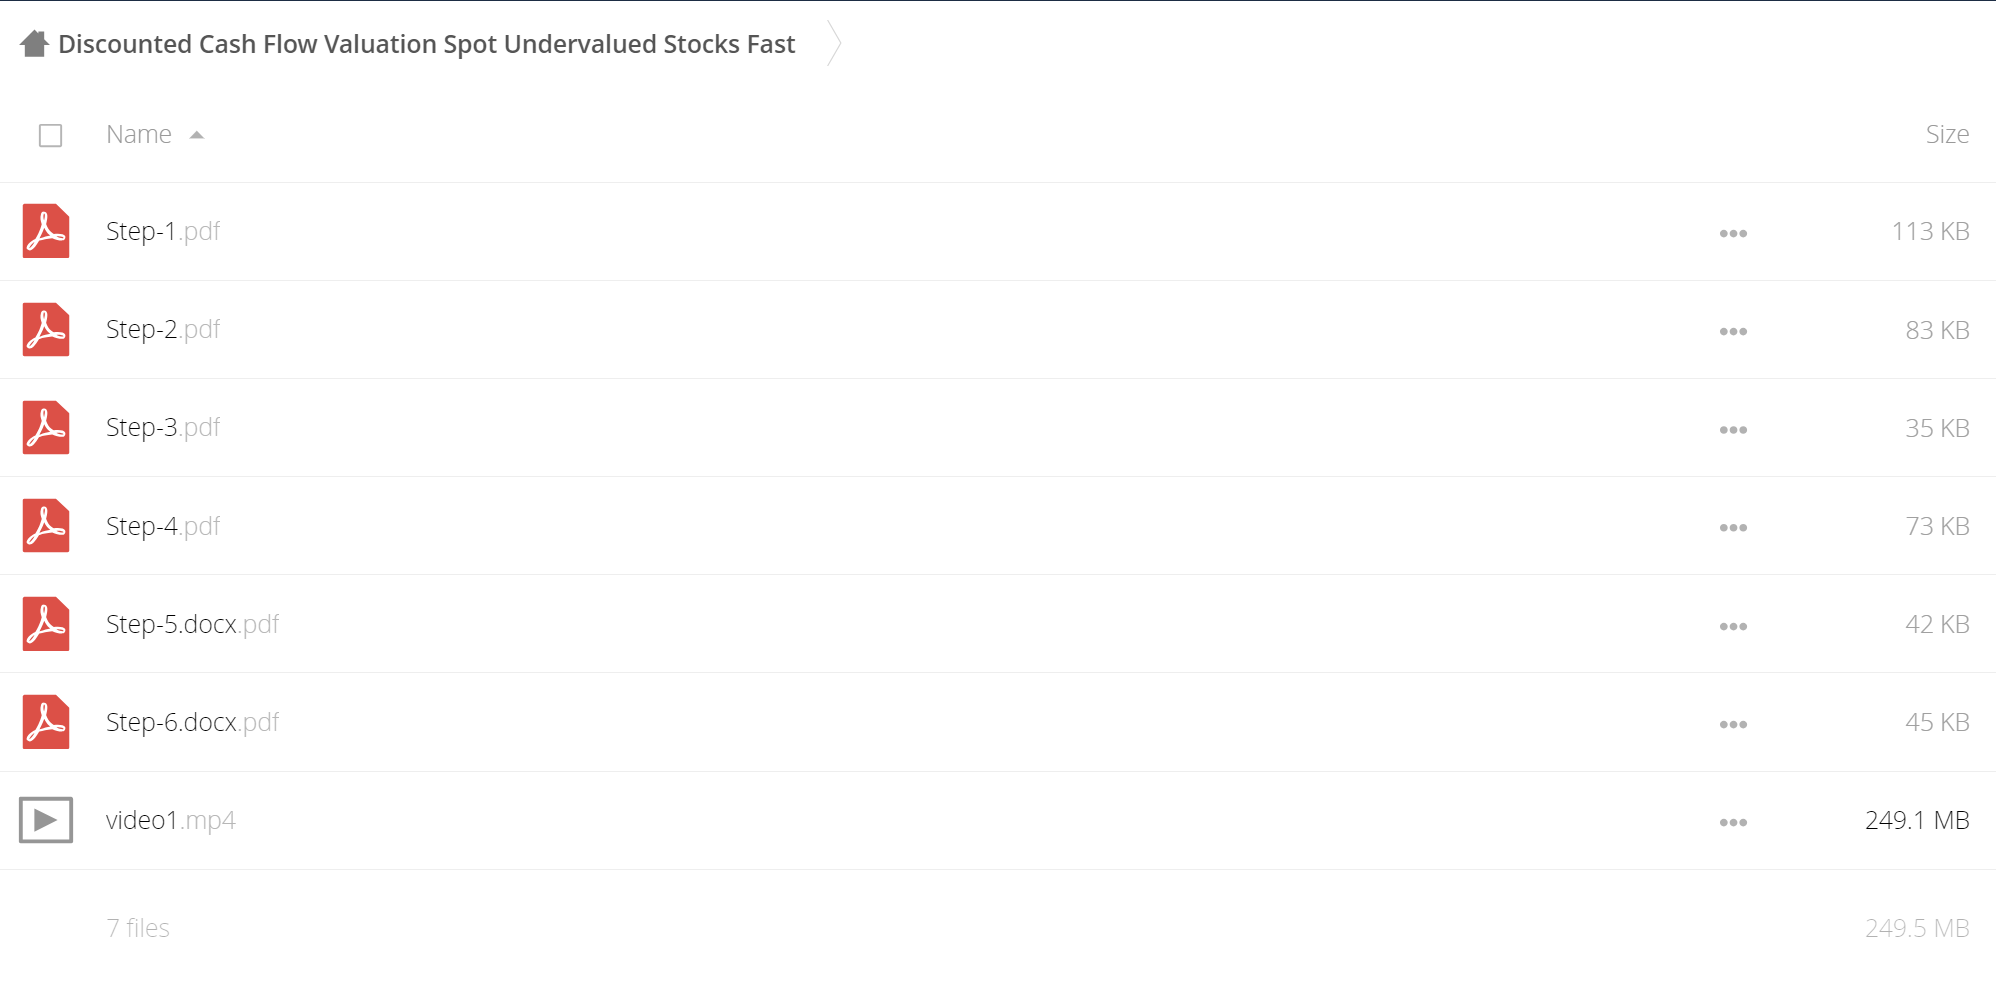
Task: Open Discounted Cash Flow Valuation breadcrumb folder
Action: click(x=426, y=44)
